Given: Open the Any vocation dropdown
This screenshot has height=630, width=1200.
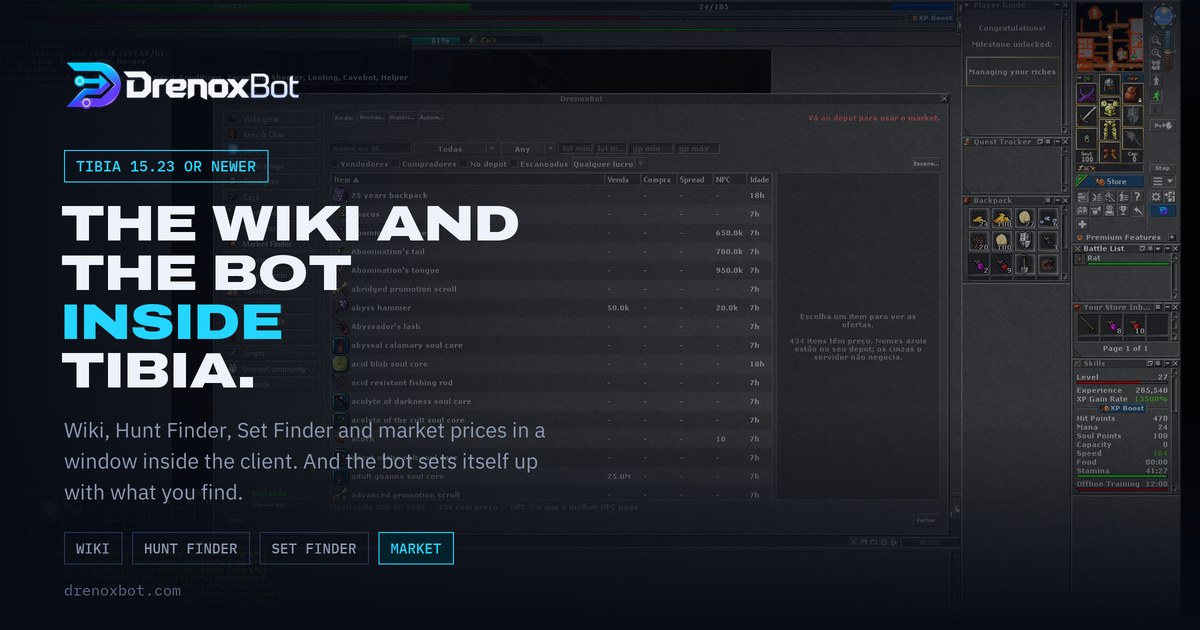Looking at the screenshot, I should [x=529, y=149].
